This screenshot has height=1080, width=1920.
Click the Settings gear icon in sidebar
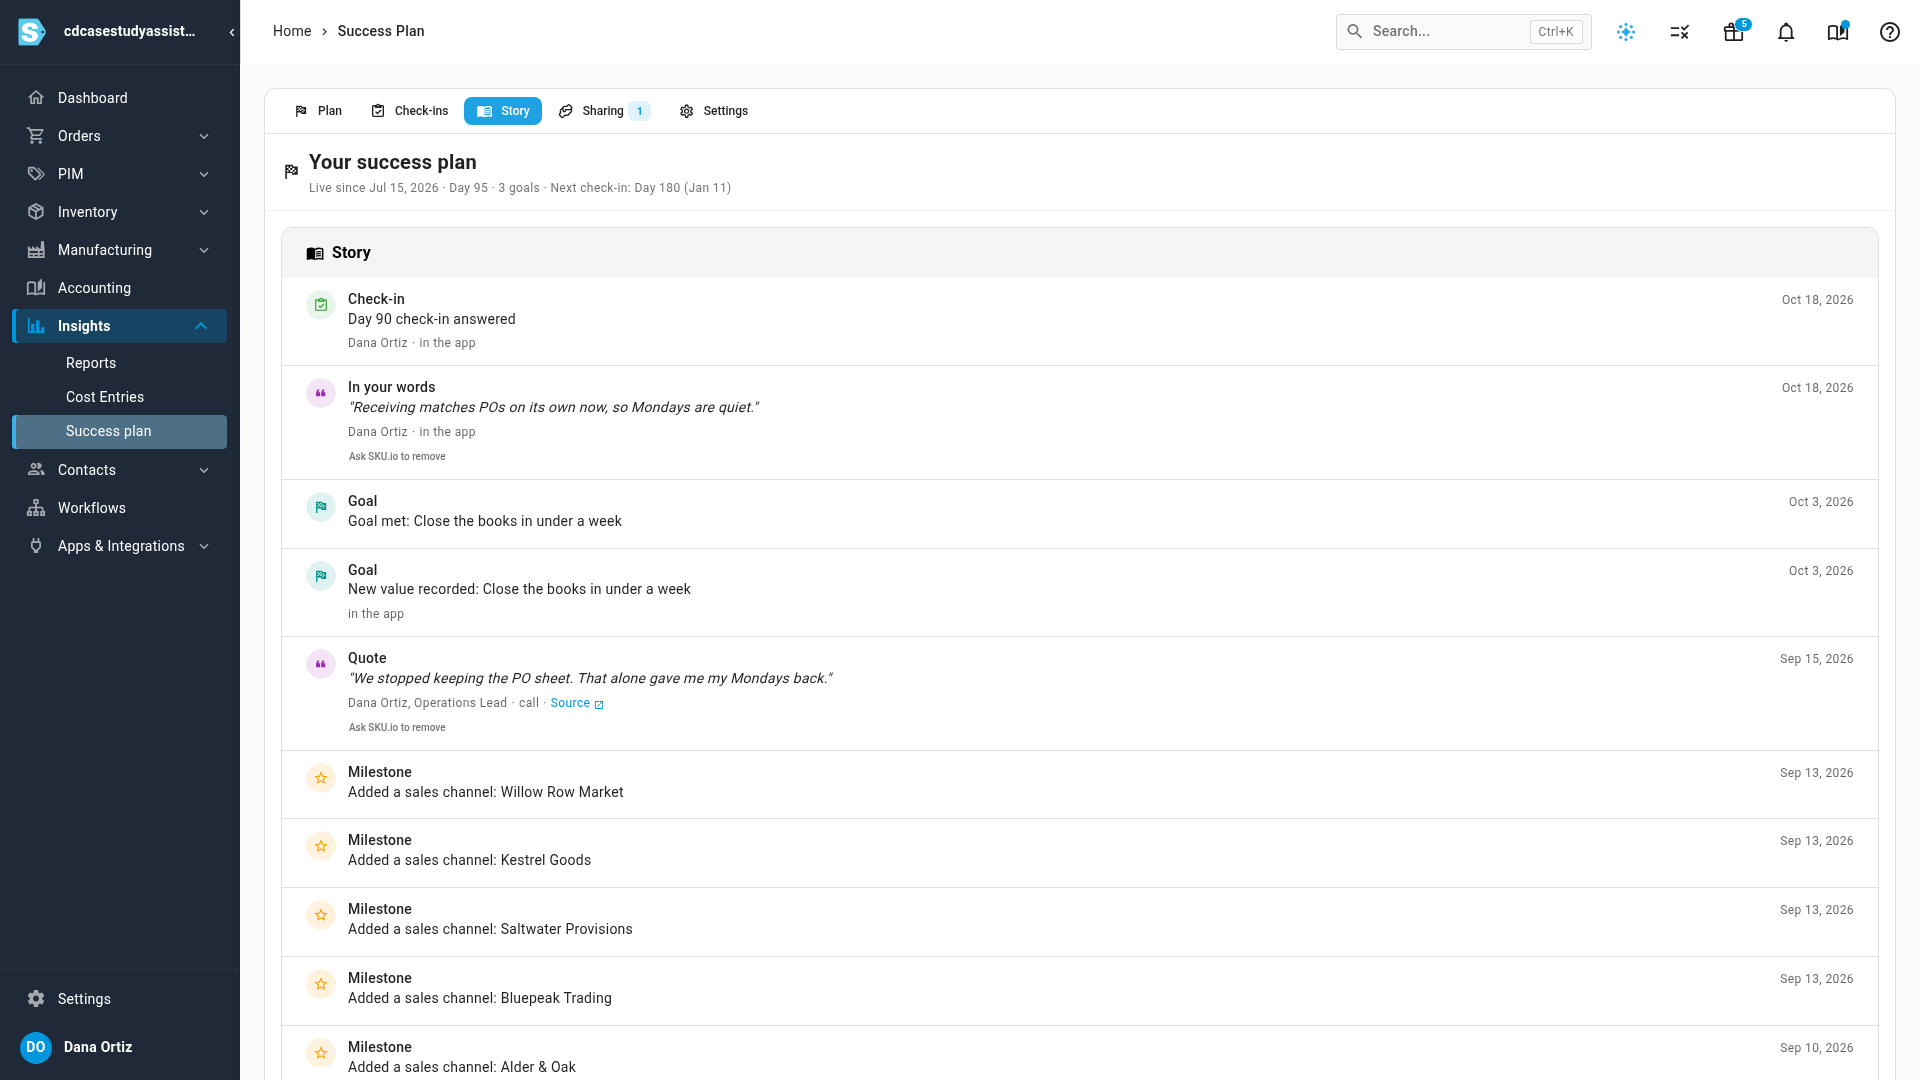tap(36, 999)
